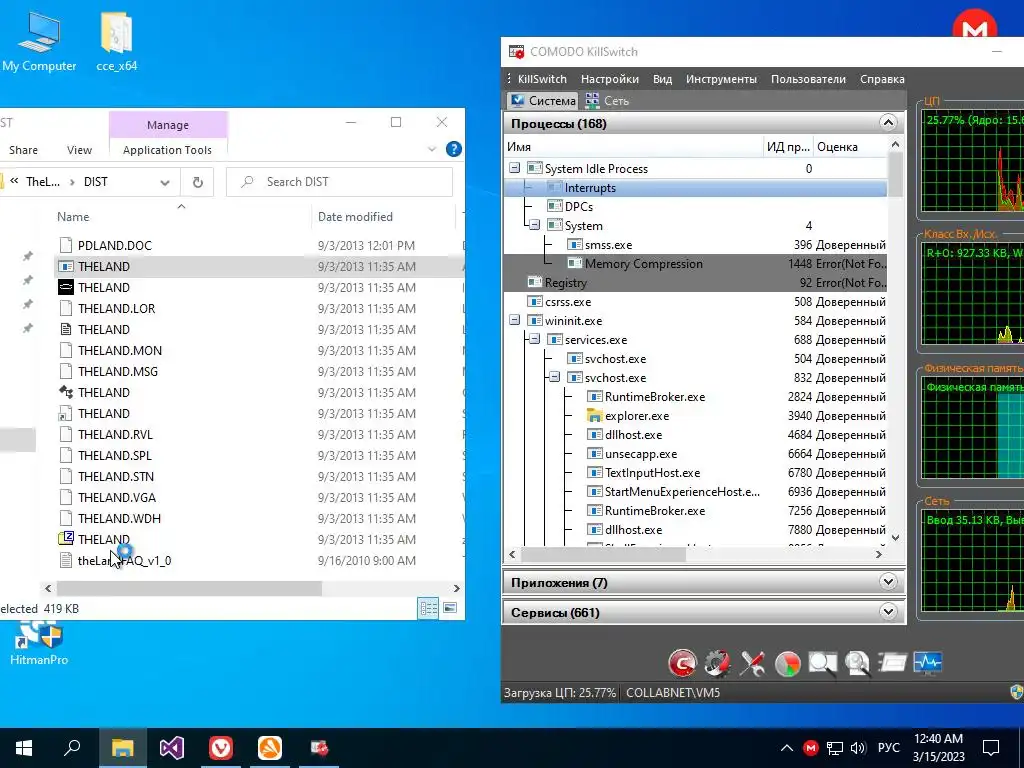This screenshot has width=1024, height=768.
Task: Click the screwdriver and wrench tools icon
Action: click(752, 664)
